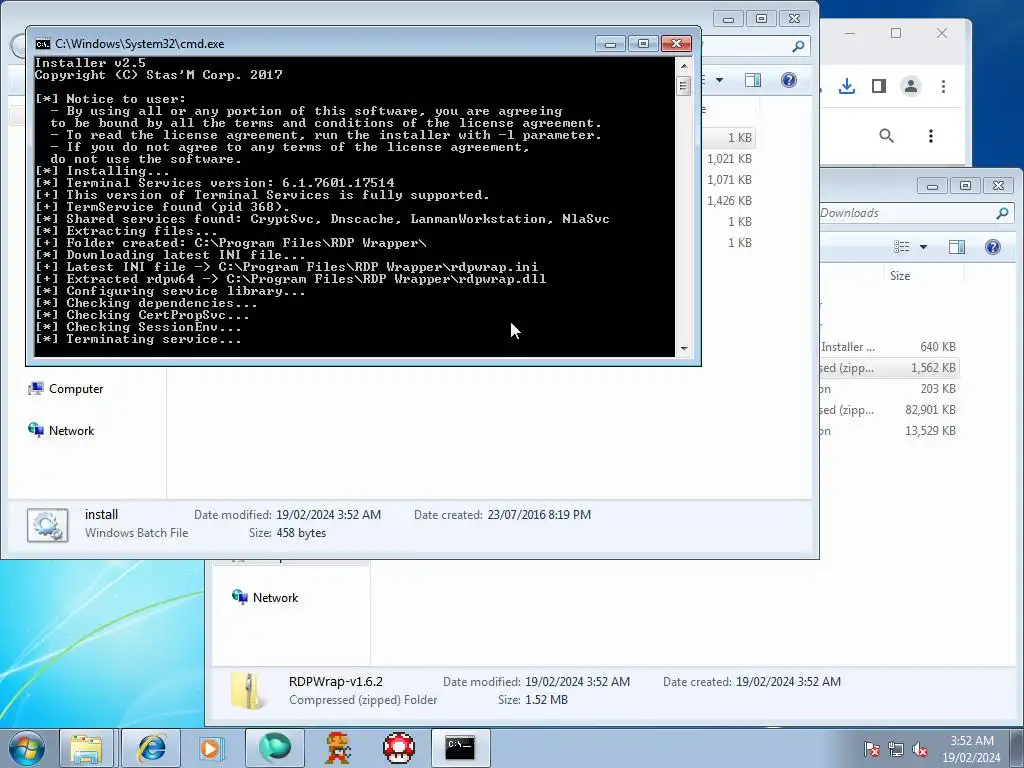Screen dimensions: 1024x768
Task: Open the browser three-dot menu
Action: point(943,86)
